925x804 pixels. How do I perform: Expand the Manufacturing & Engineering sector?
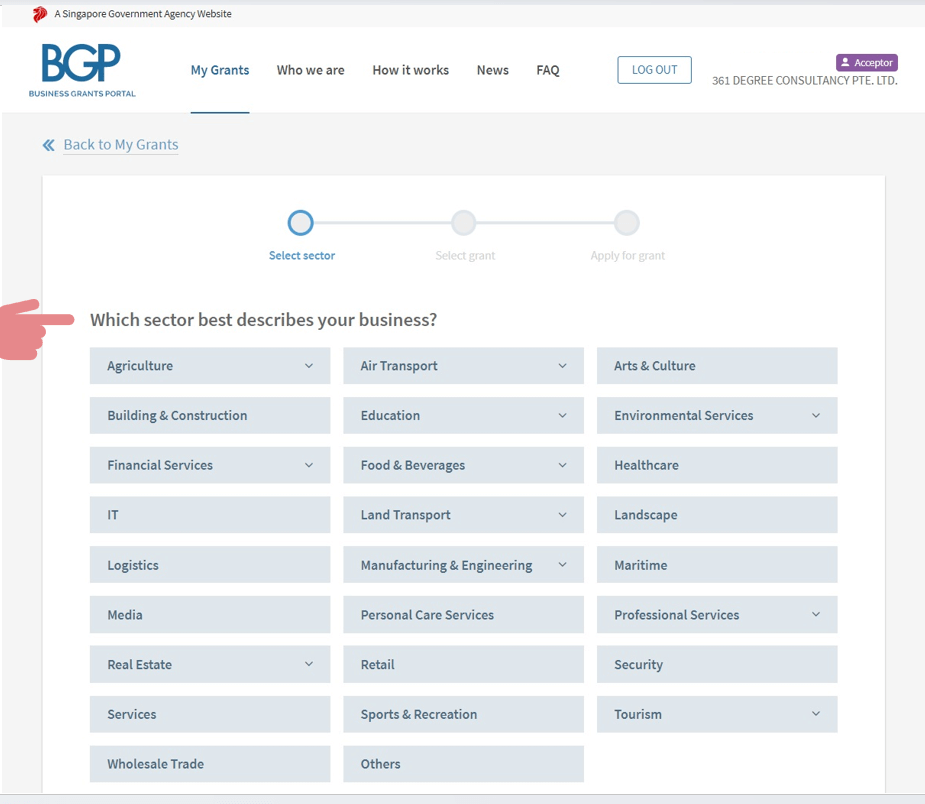pyautogui.click(x=562, y=565)
